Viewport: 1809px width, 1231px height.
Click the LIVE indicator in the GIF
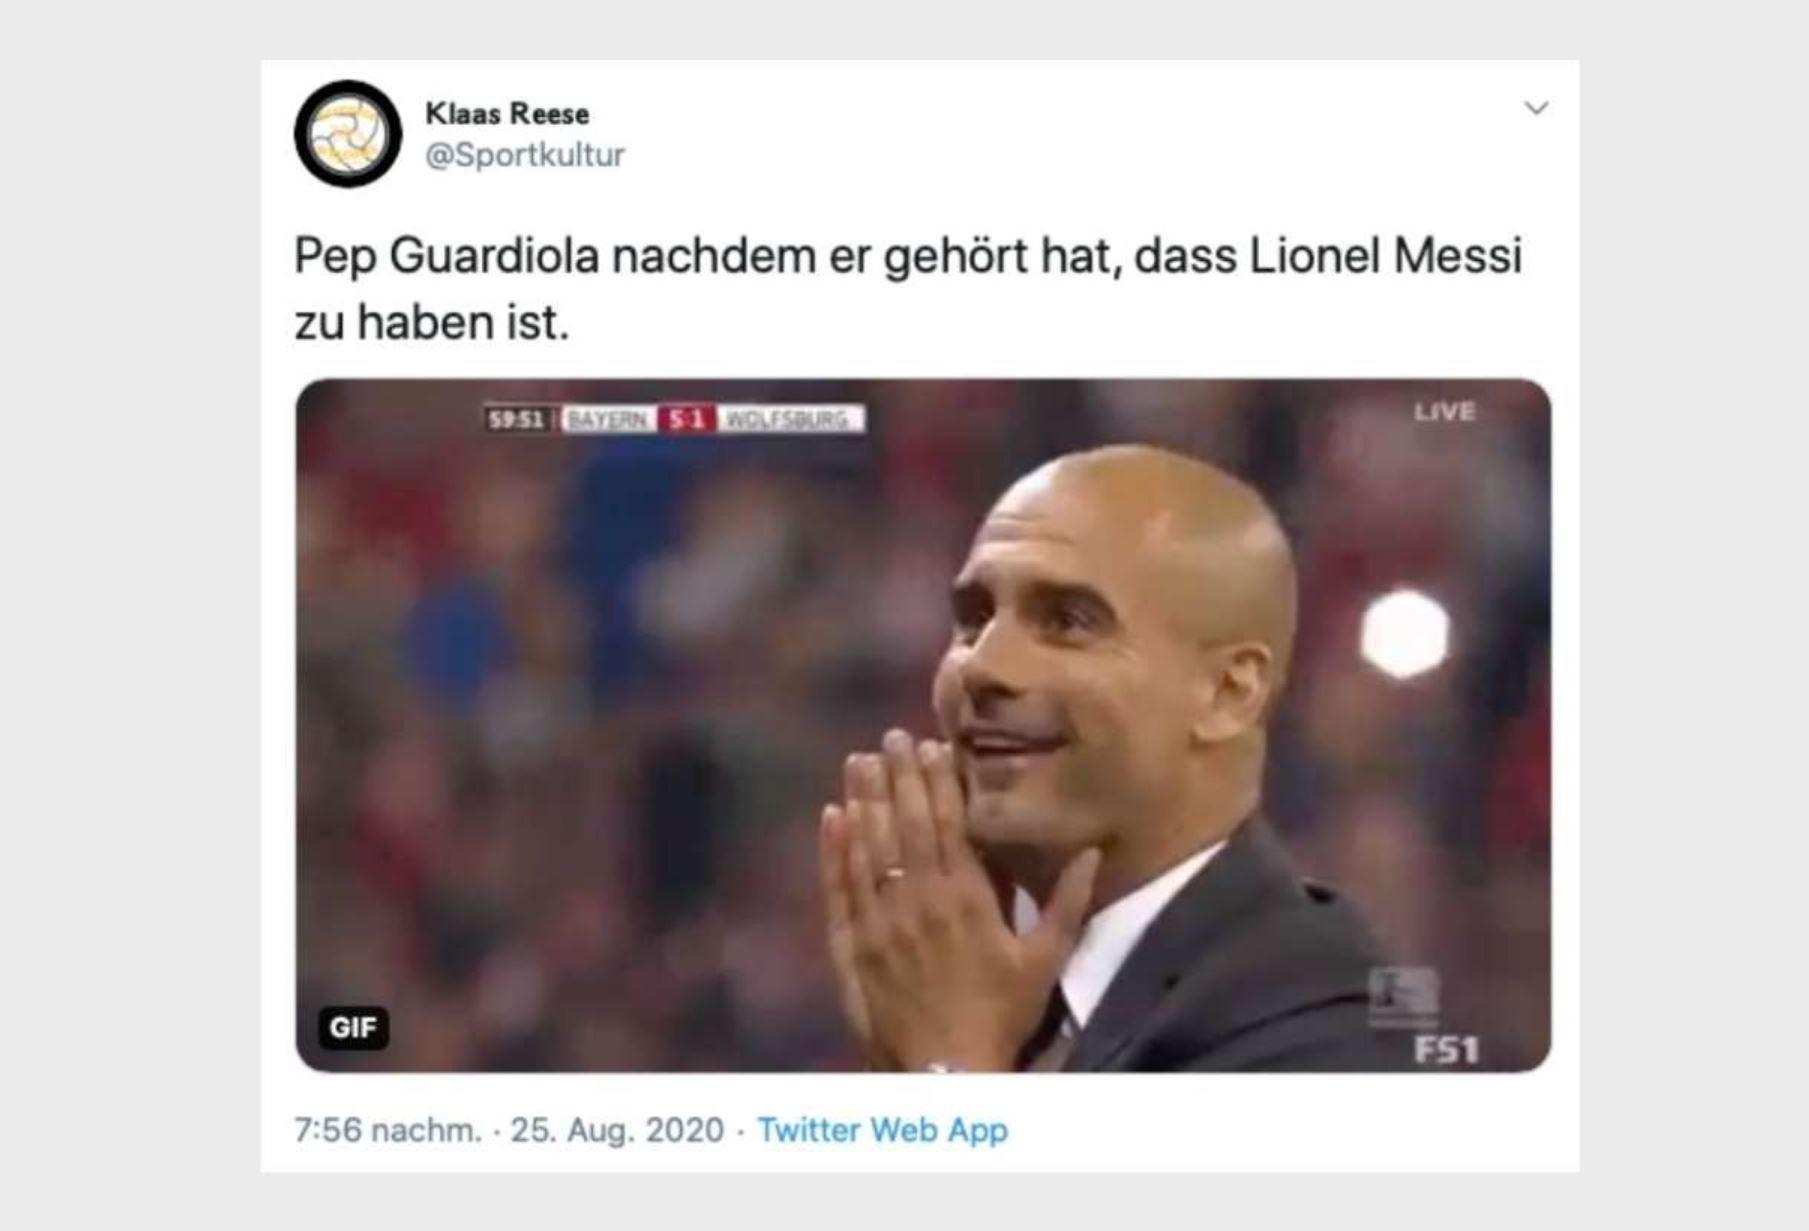coord(1444,411)
